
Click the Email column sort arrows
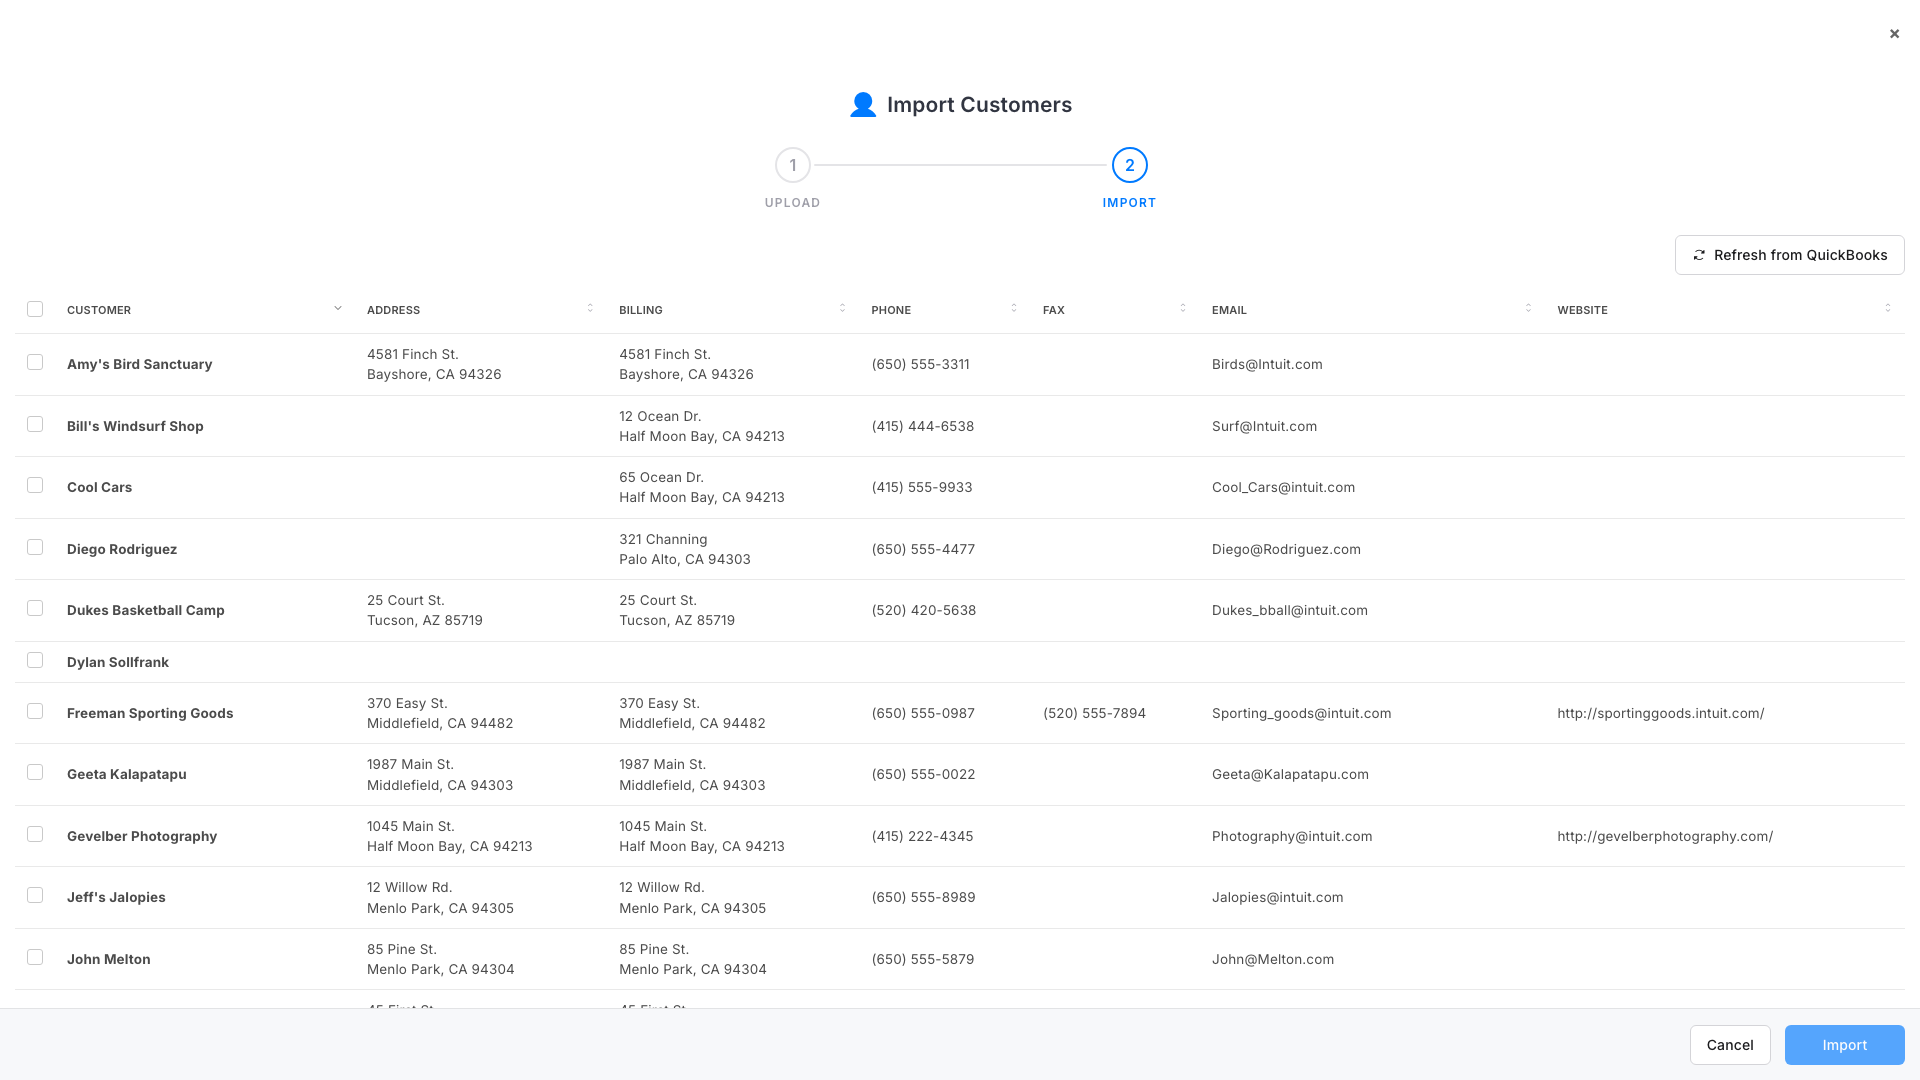click(1528, 308)
